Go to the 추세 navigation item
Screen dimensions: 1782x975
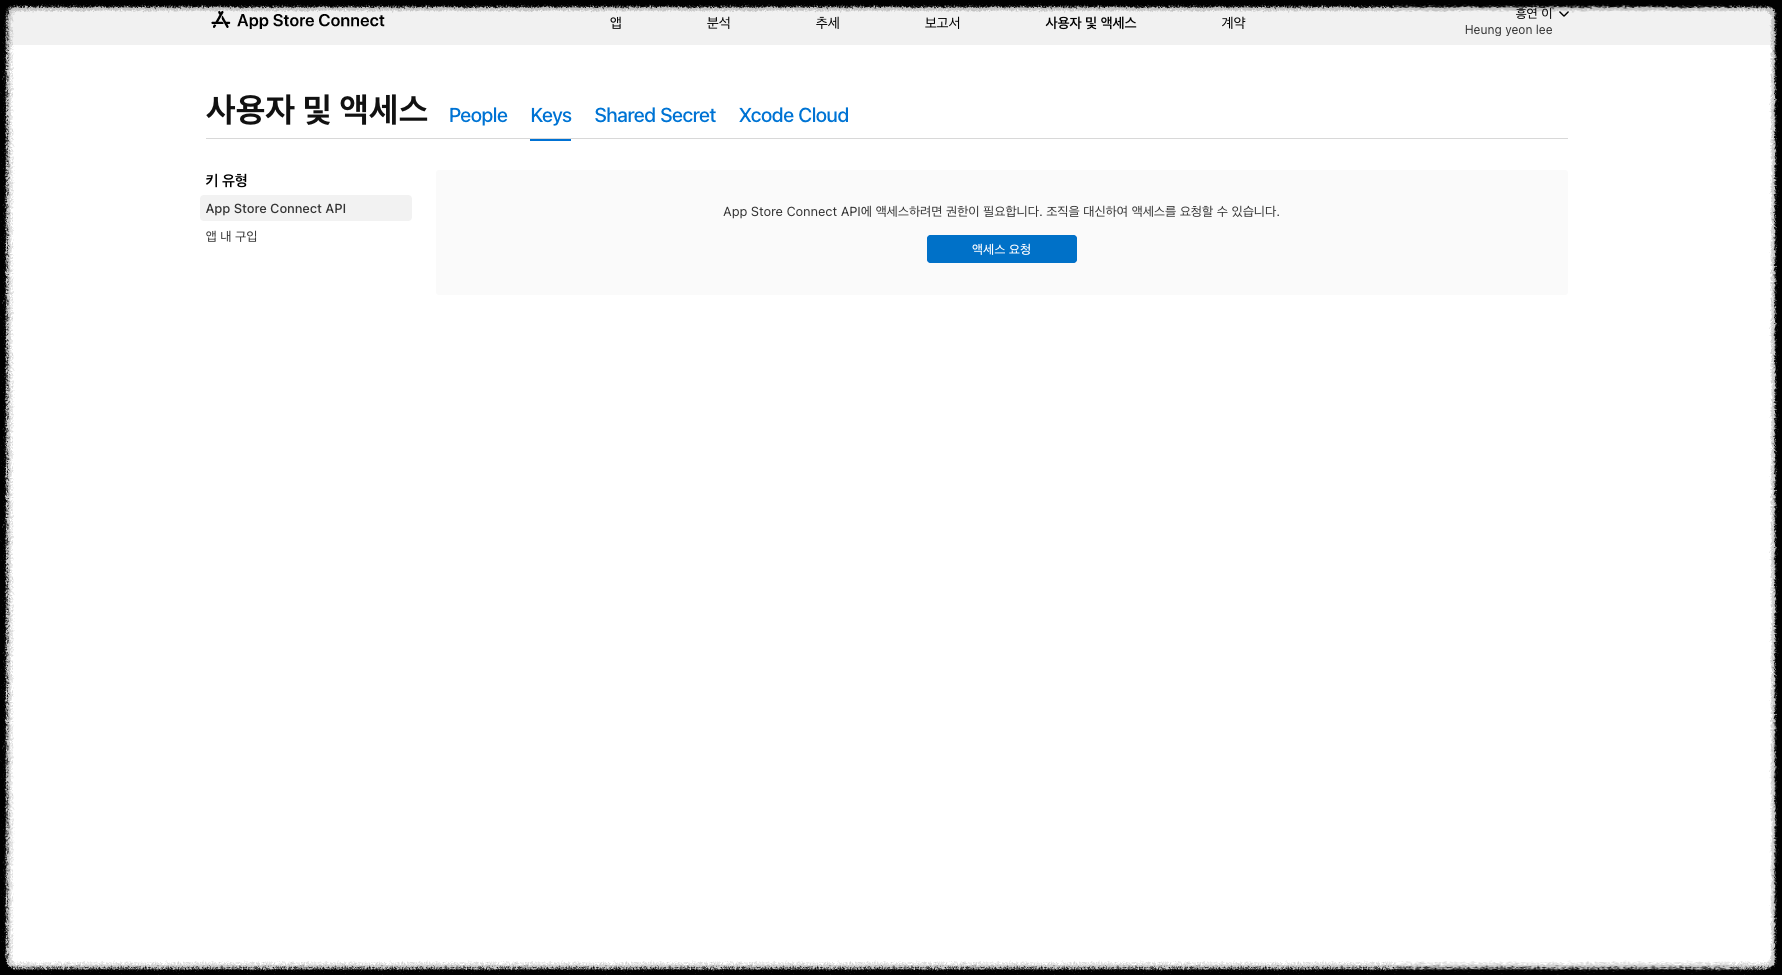(828, 23)
